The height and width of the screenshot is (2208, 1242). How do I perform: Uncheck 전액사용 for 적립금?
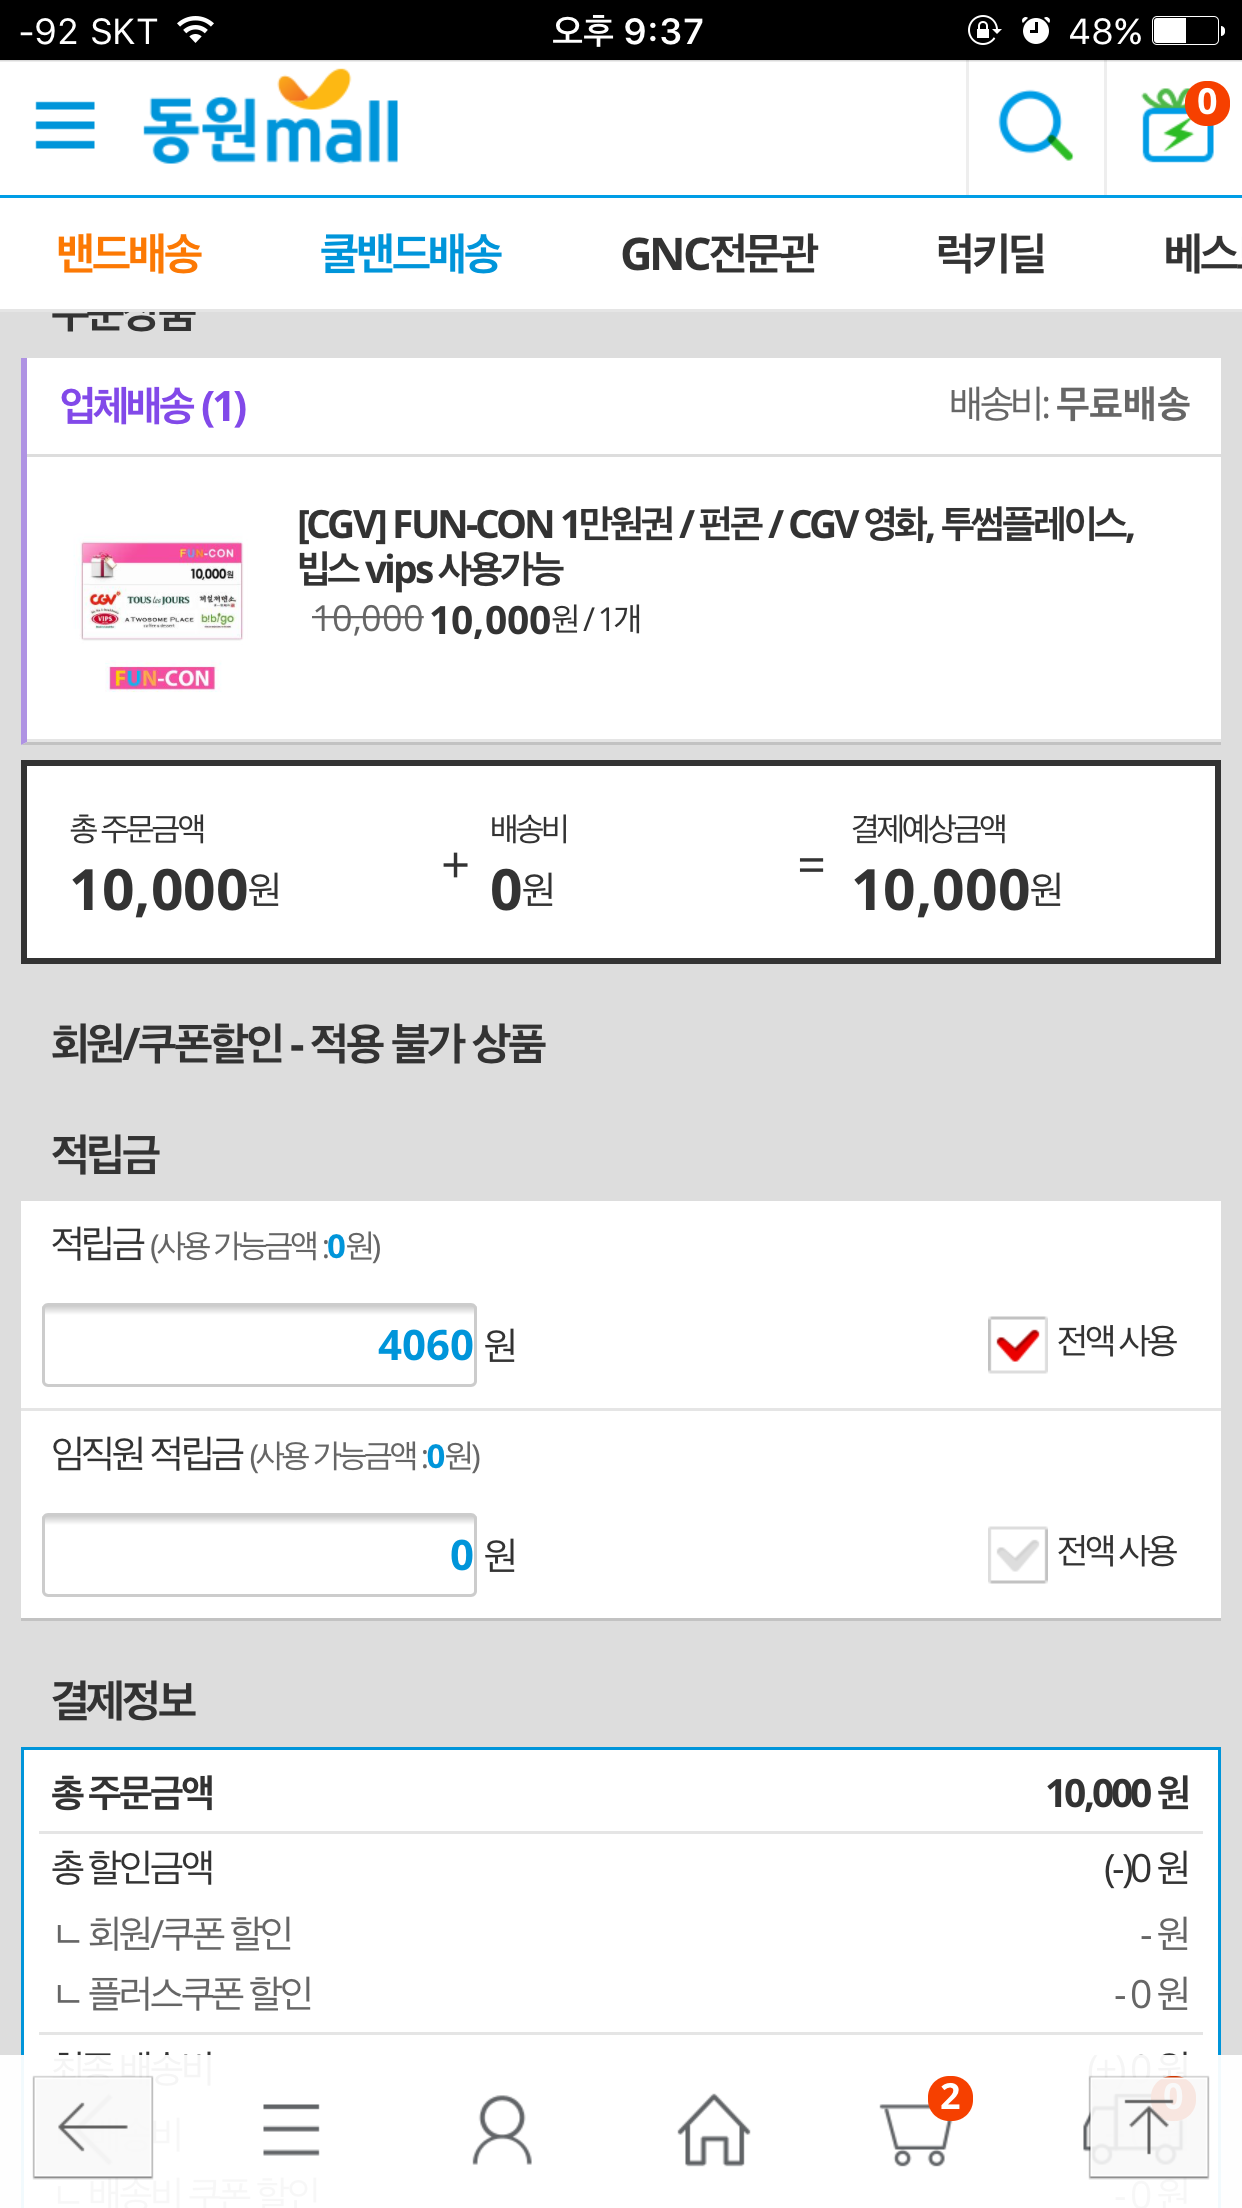1017,1345
